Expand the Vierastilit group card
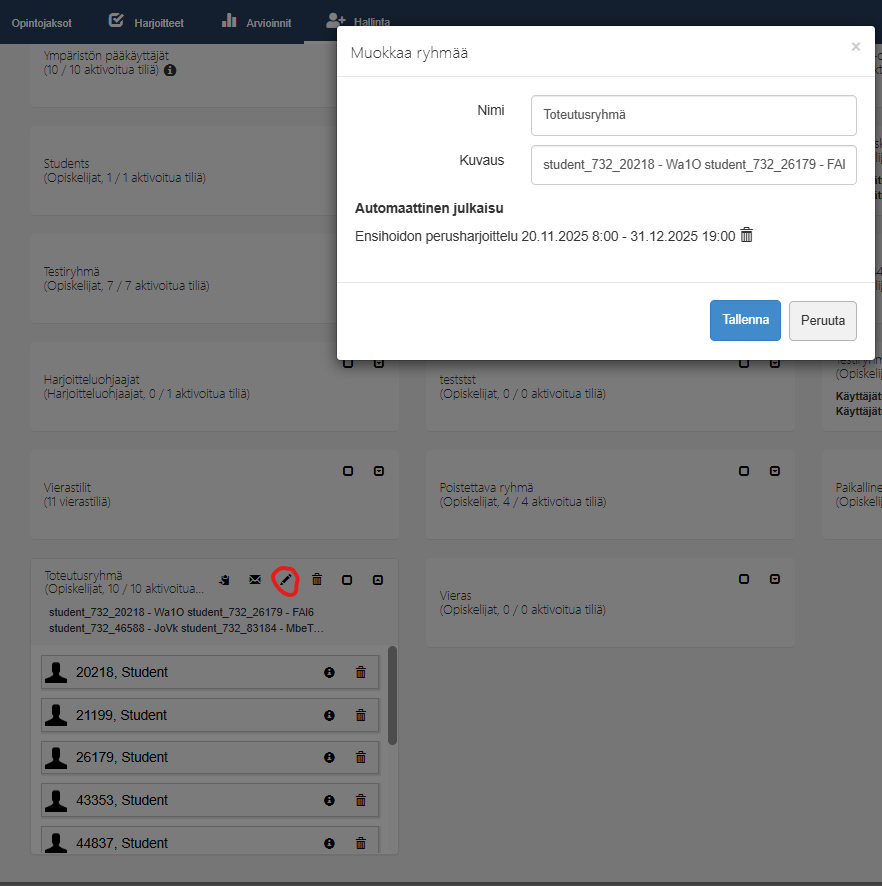 pos(379,471)
